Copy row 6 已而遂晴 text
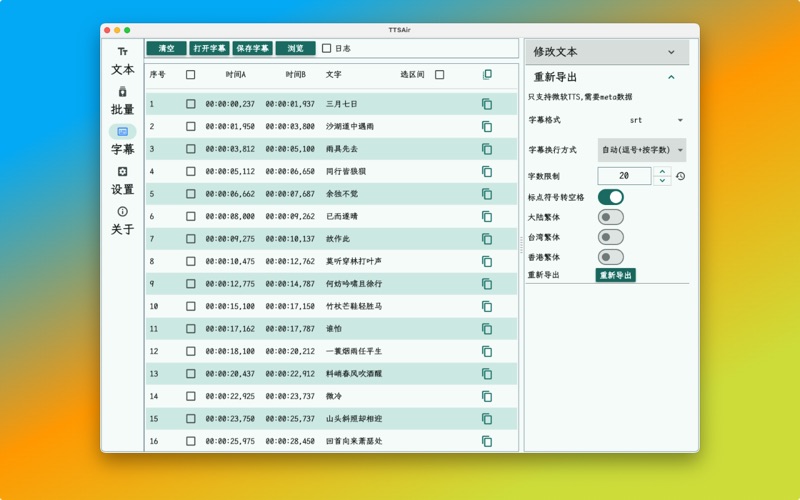The width and height of the screenshot is (800, 500). [487, 216]
